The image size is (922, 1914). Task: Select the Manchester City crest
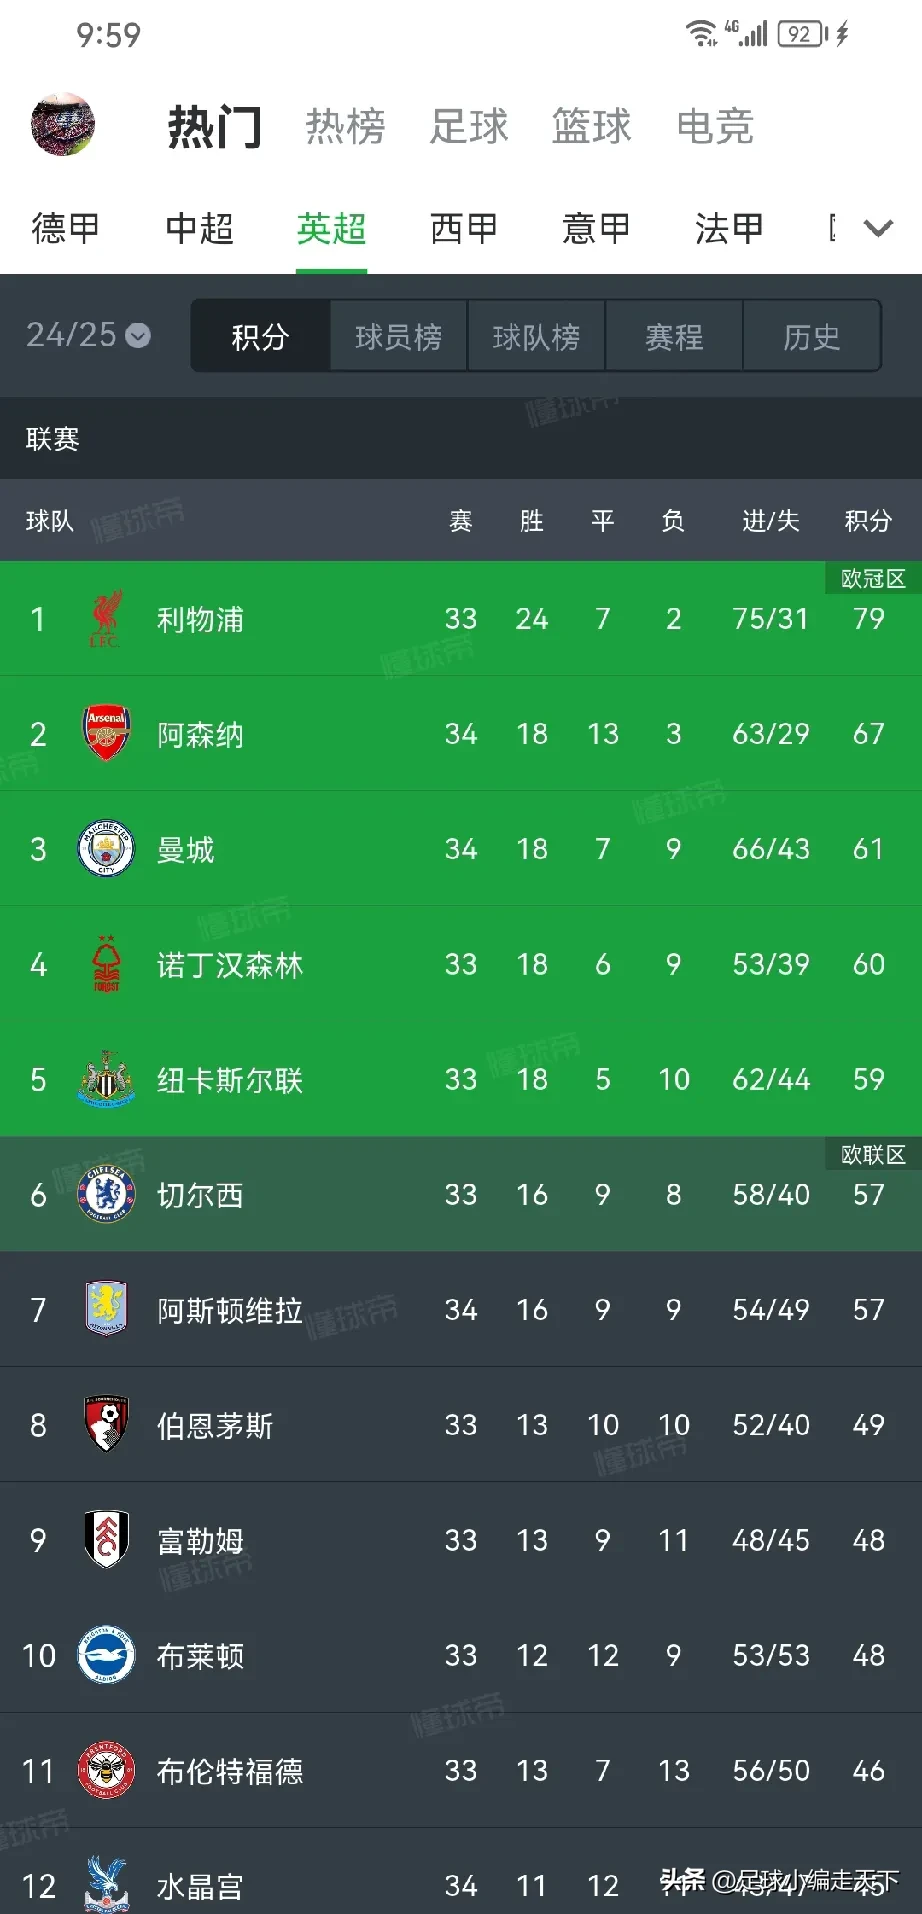106,849
